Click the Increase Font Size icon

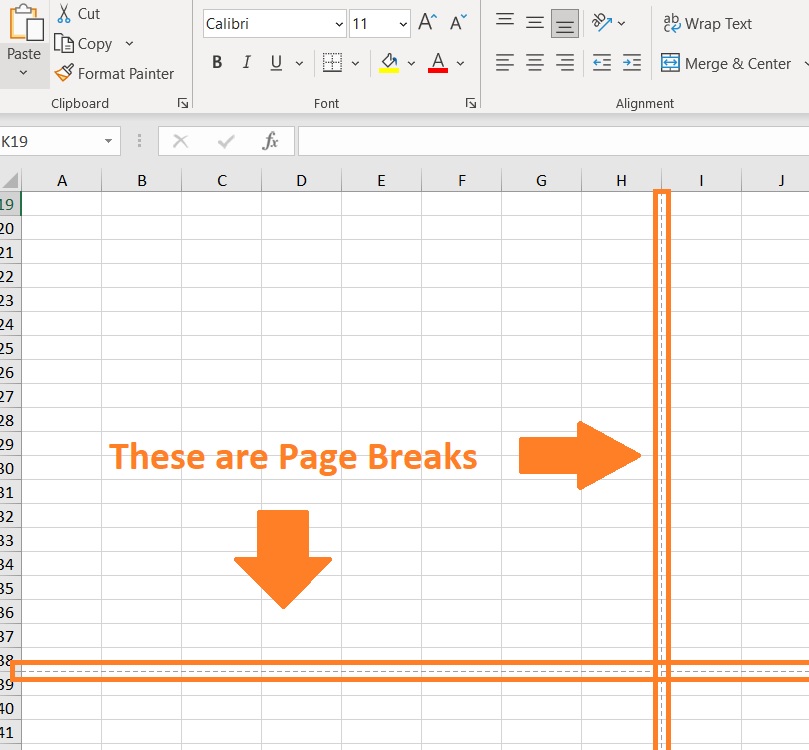click(425, 20)
